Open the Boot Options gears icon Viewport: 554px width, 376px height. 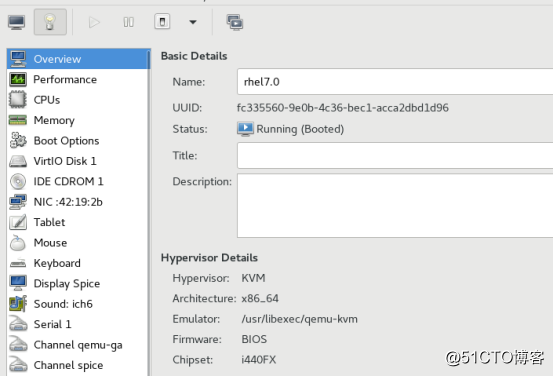pos(18,140)
